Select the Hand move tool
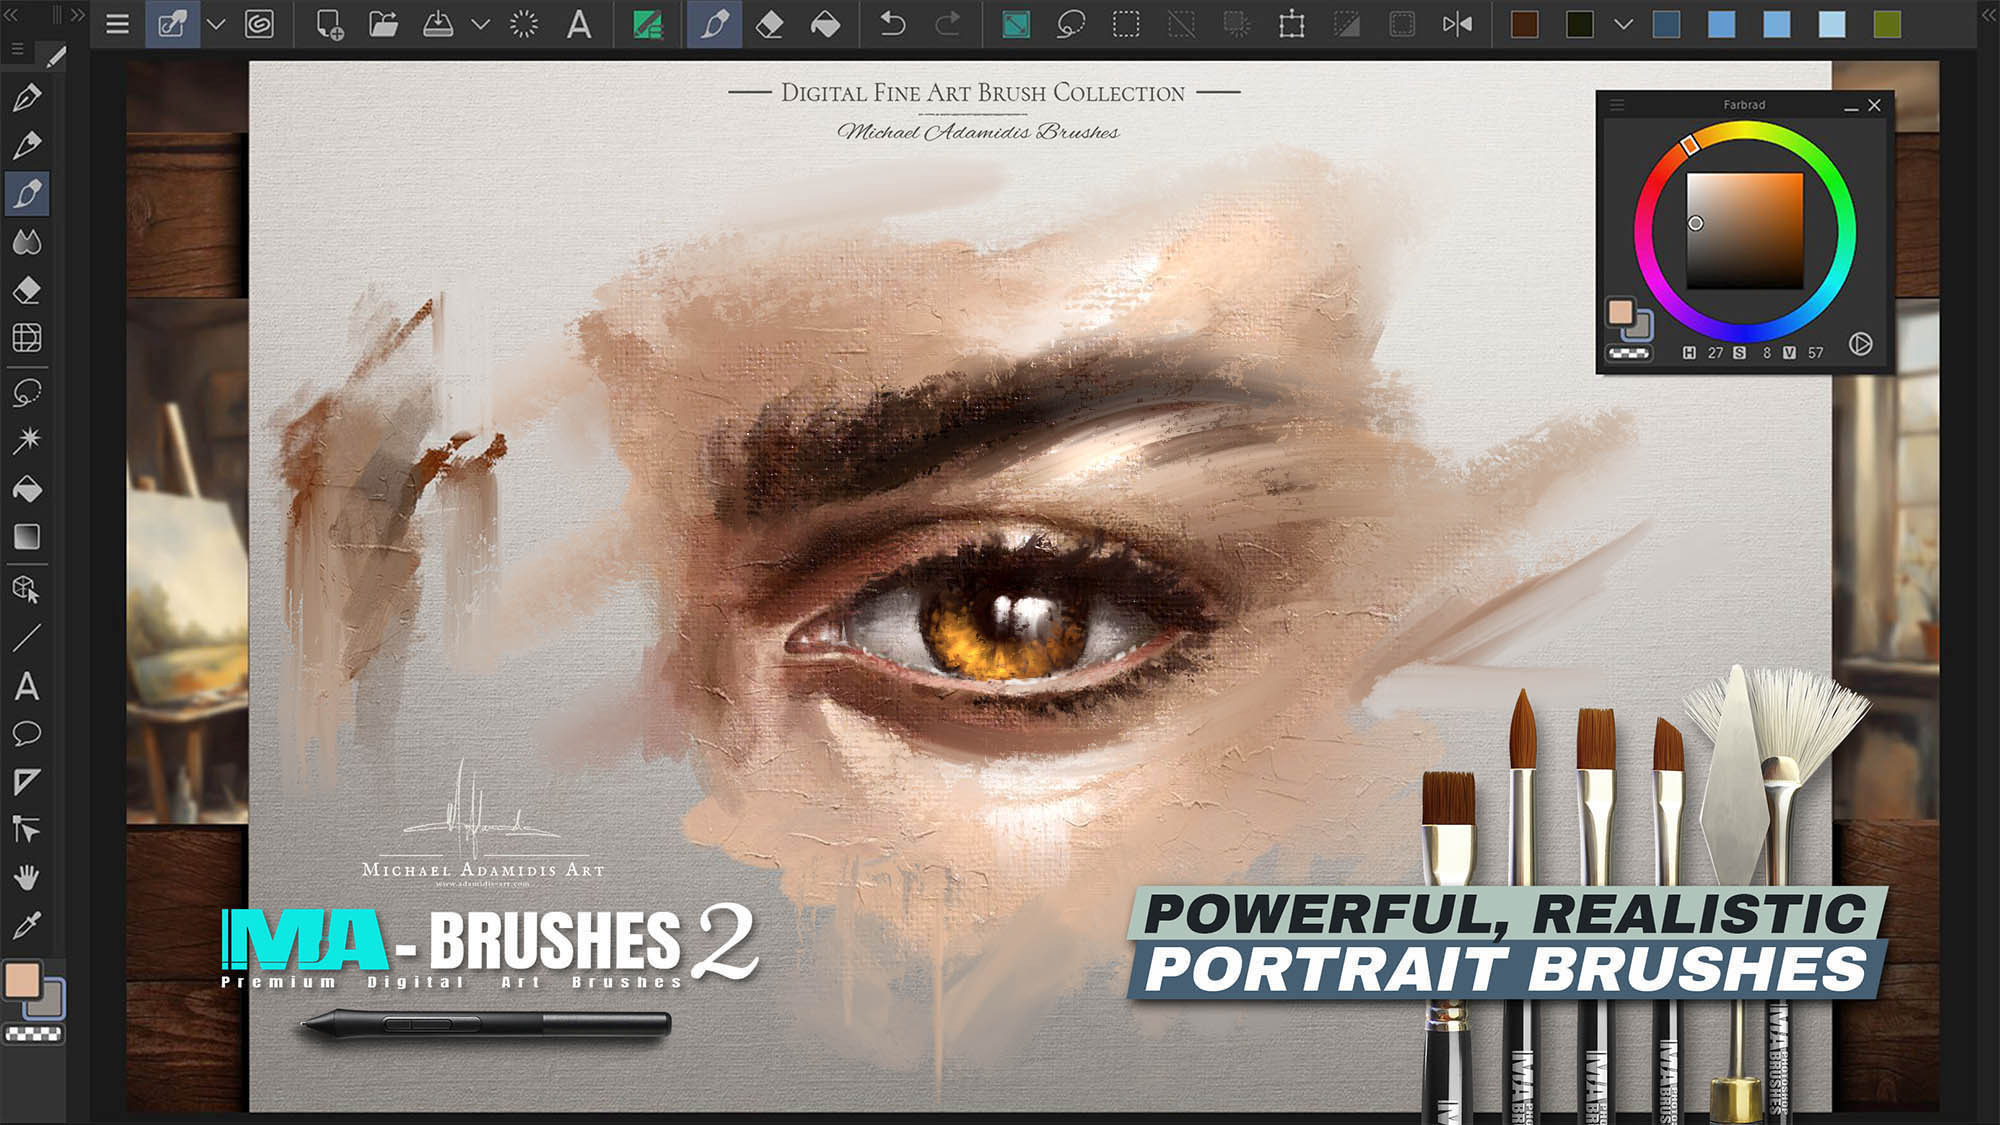This screenshot has width=2000, height=1125. pos(27,877)
